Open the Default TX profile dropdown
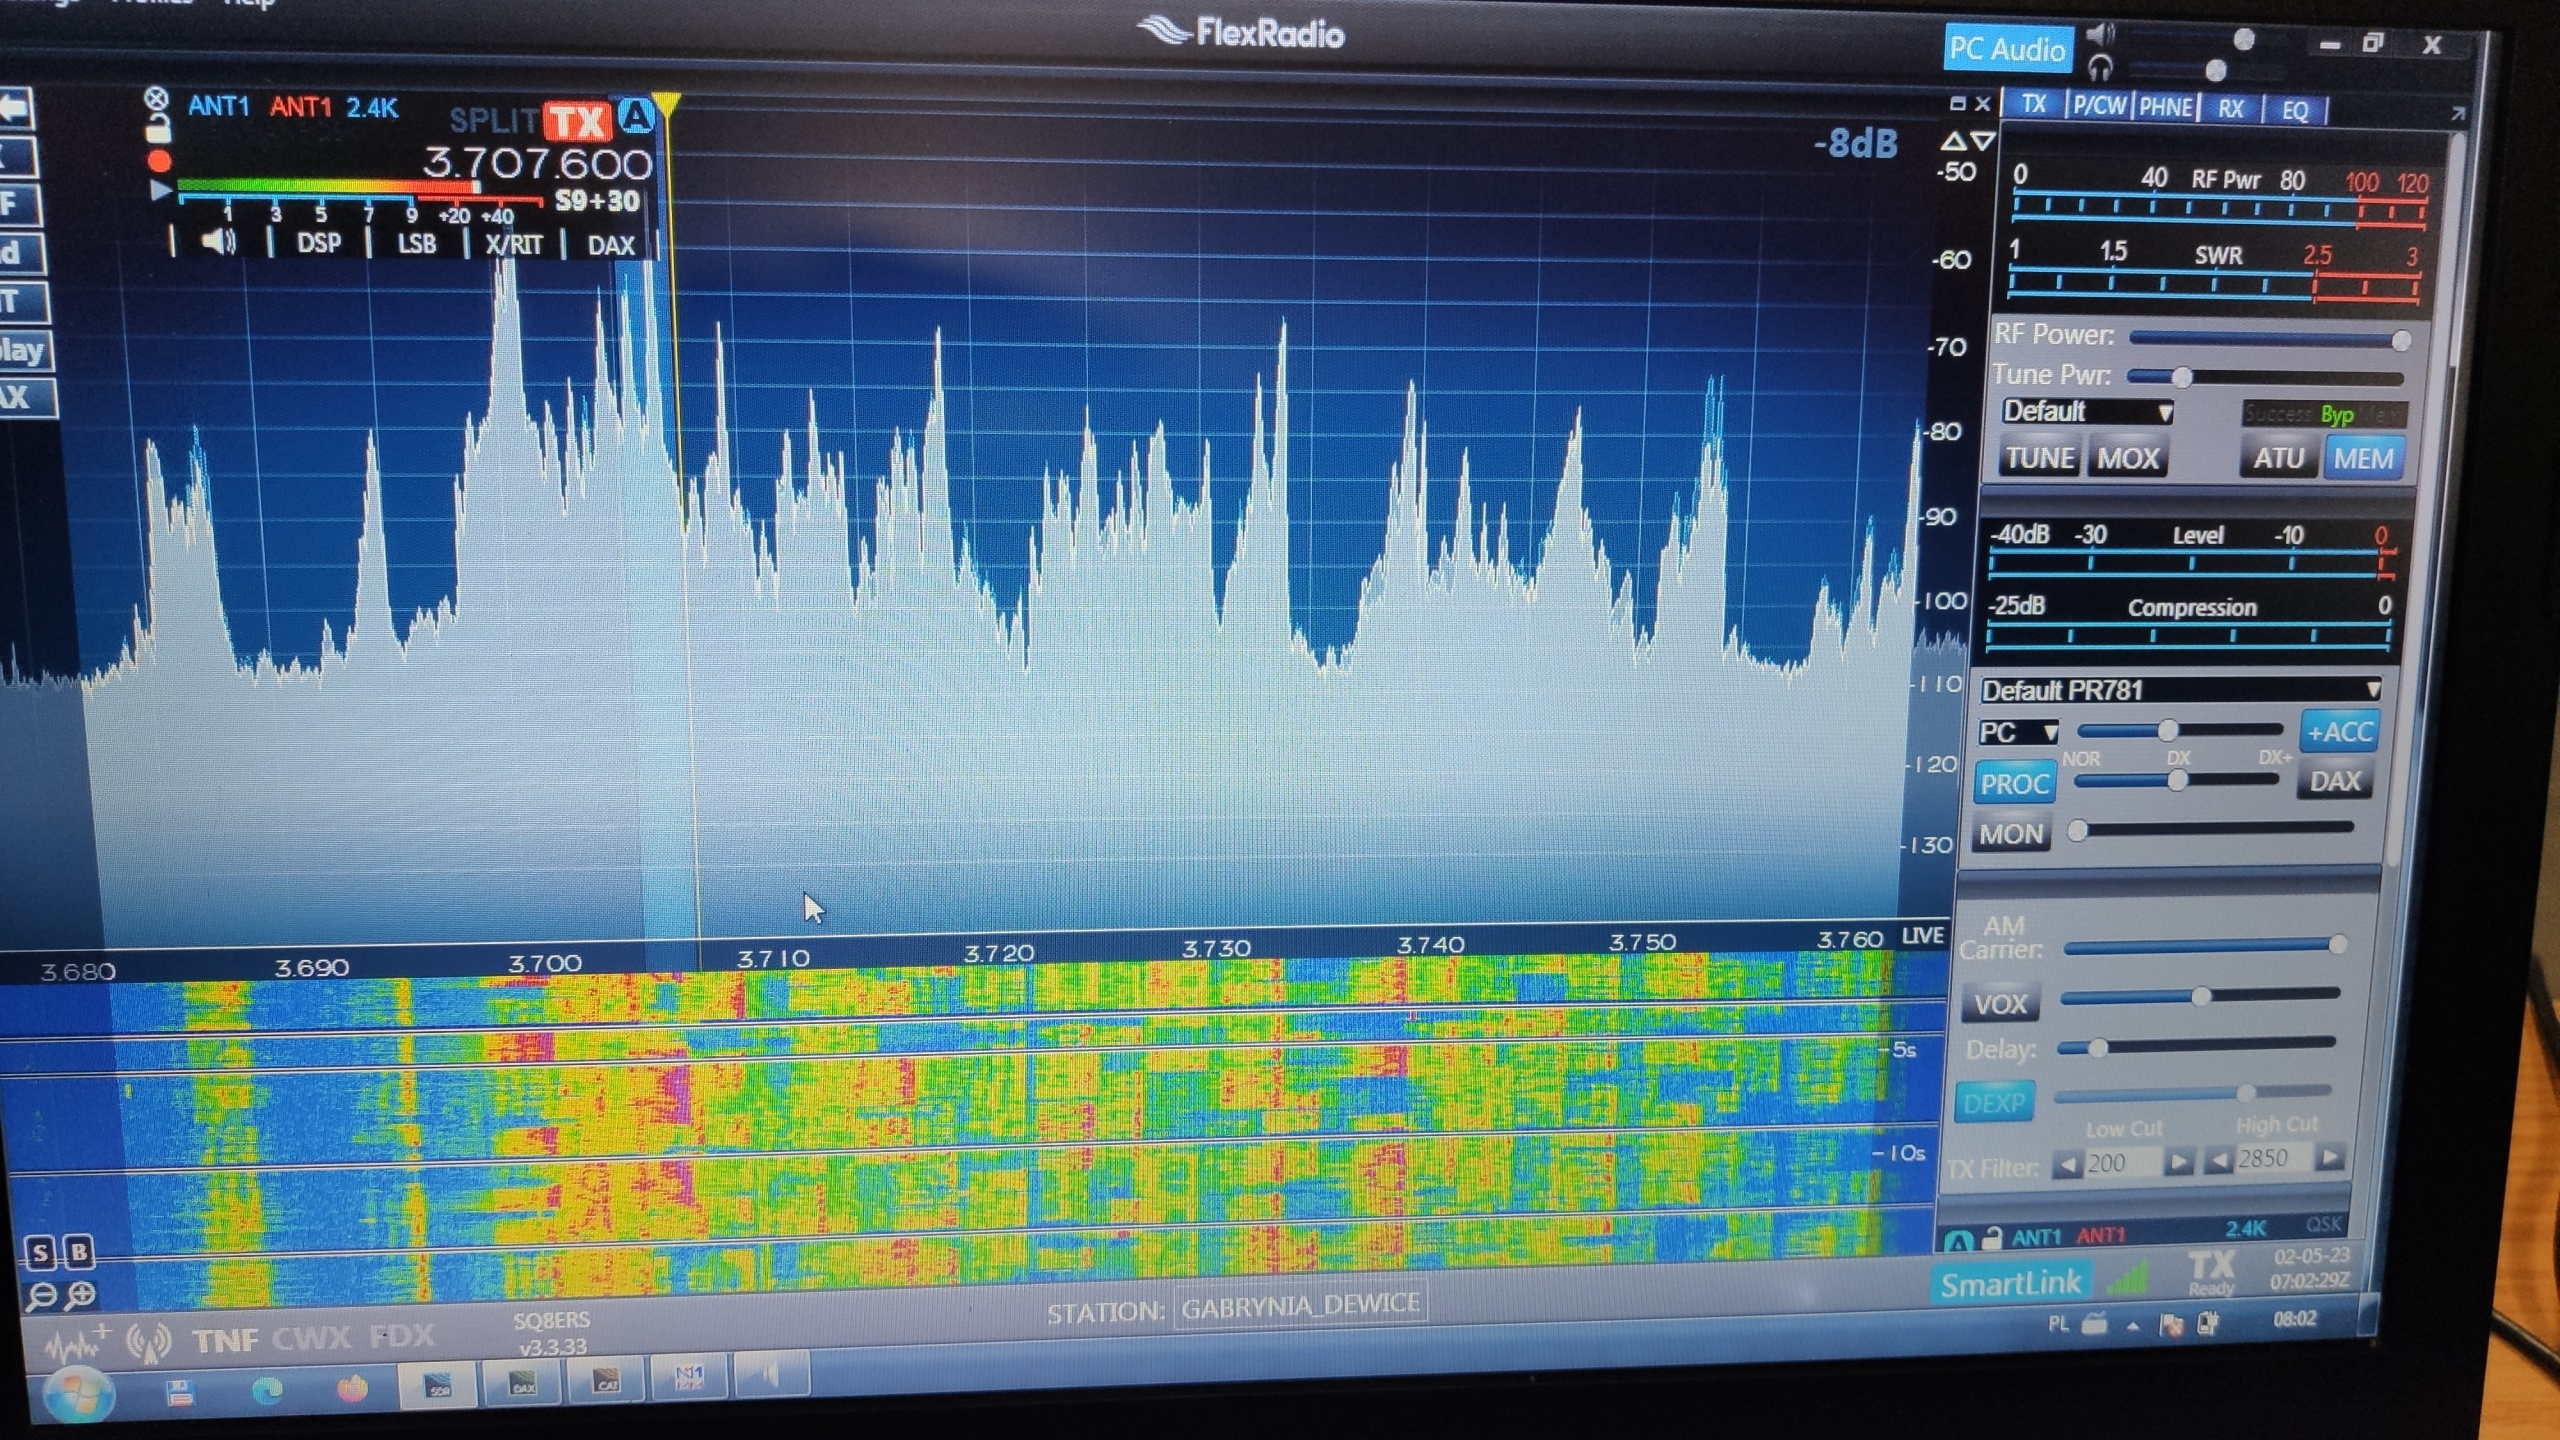2560x1440 pixels. (2087, 412)
